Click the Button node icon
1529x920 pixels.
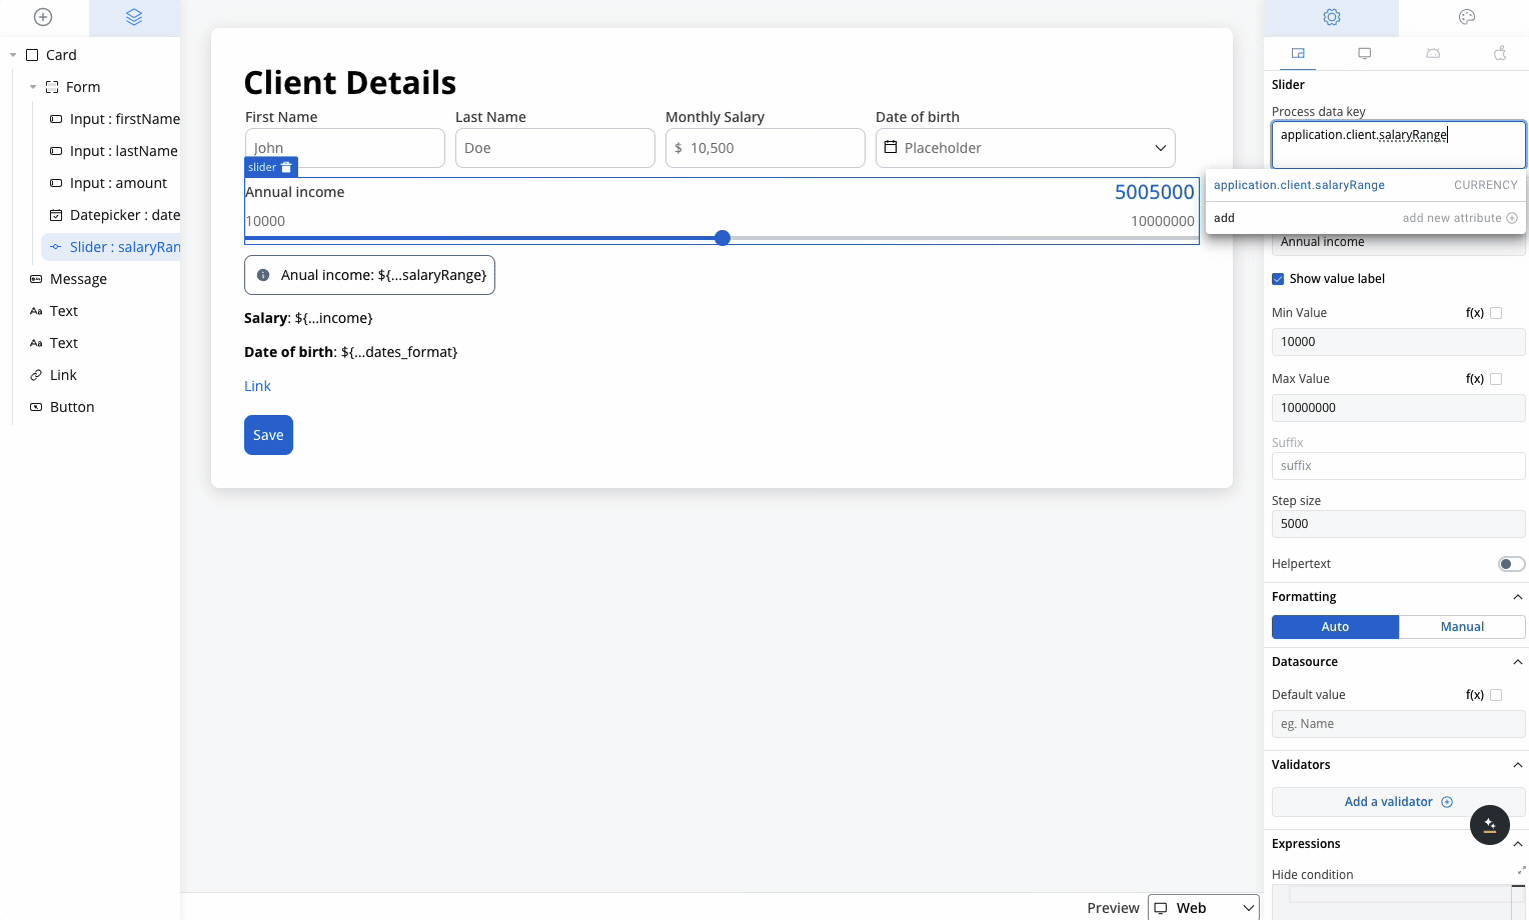[x=36, y=407]
